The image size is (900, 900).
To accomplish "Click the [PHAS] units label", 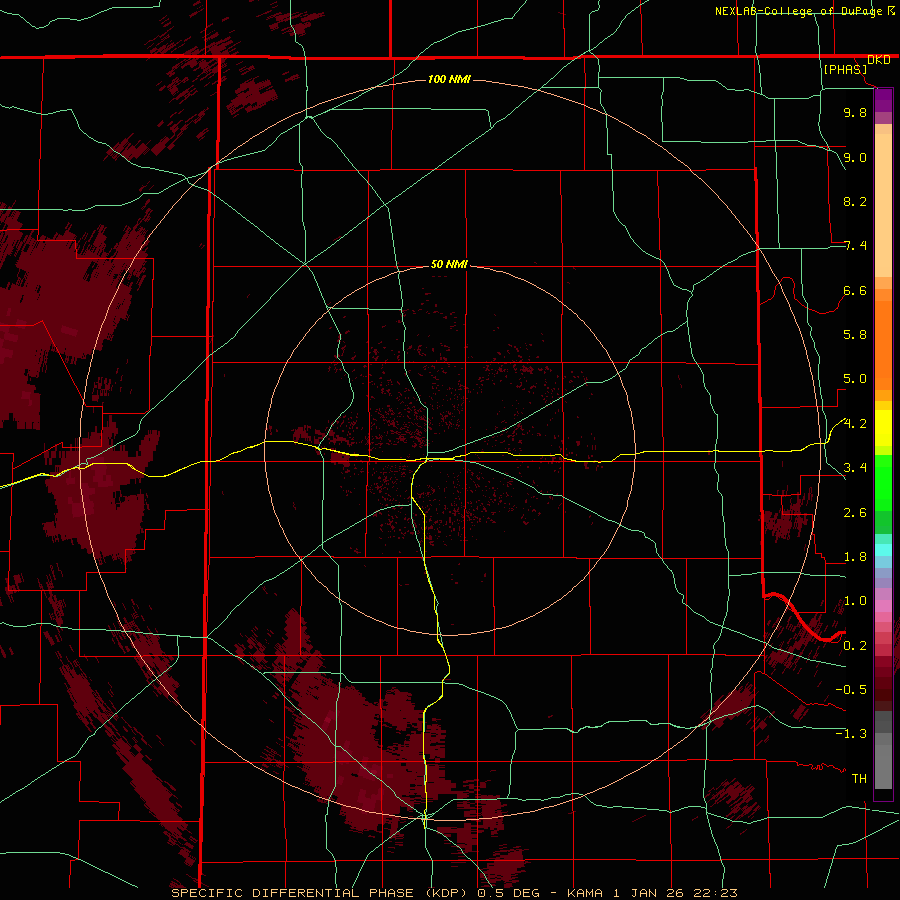I will (845, 69).
